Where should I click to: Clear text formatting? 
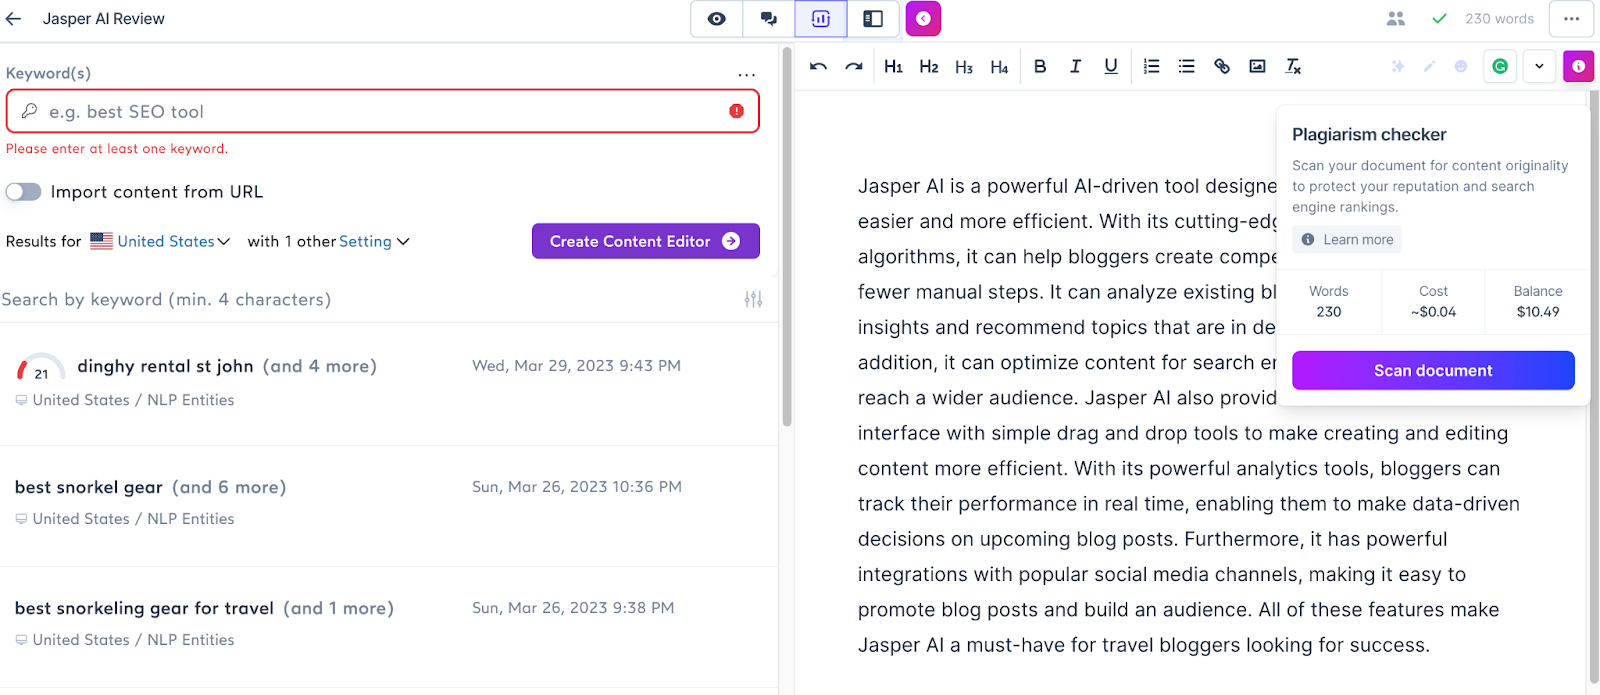(x=1293, y=66)
